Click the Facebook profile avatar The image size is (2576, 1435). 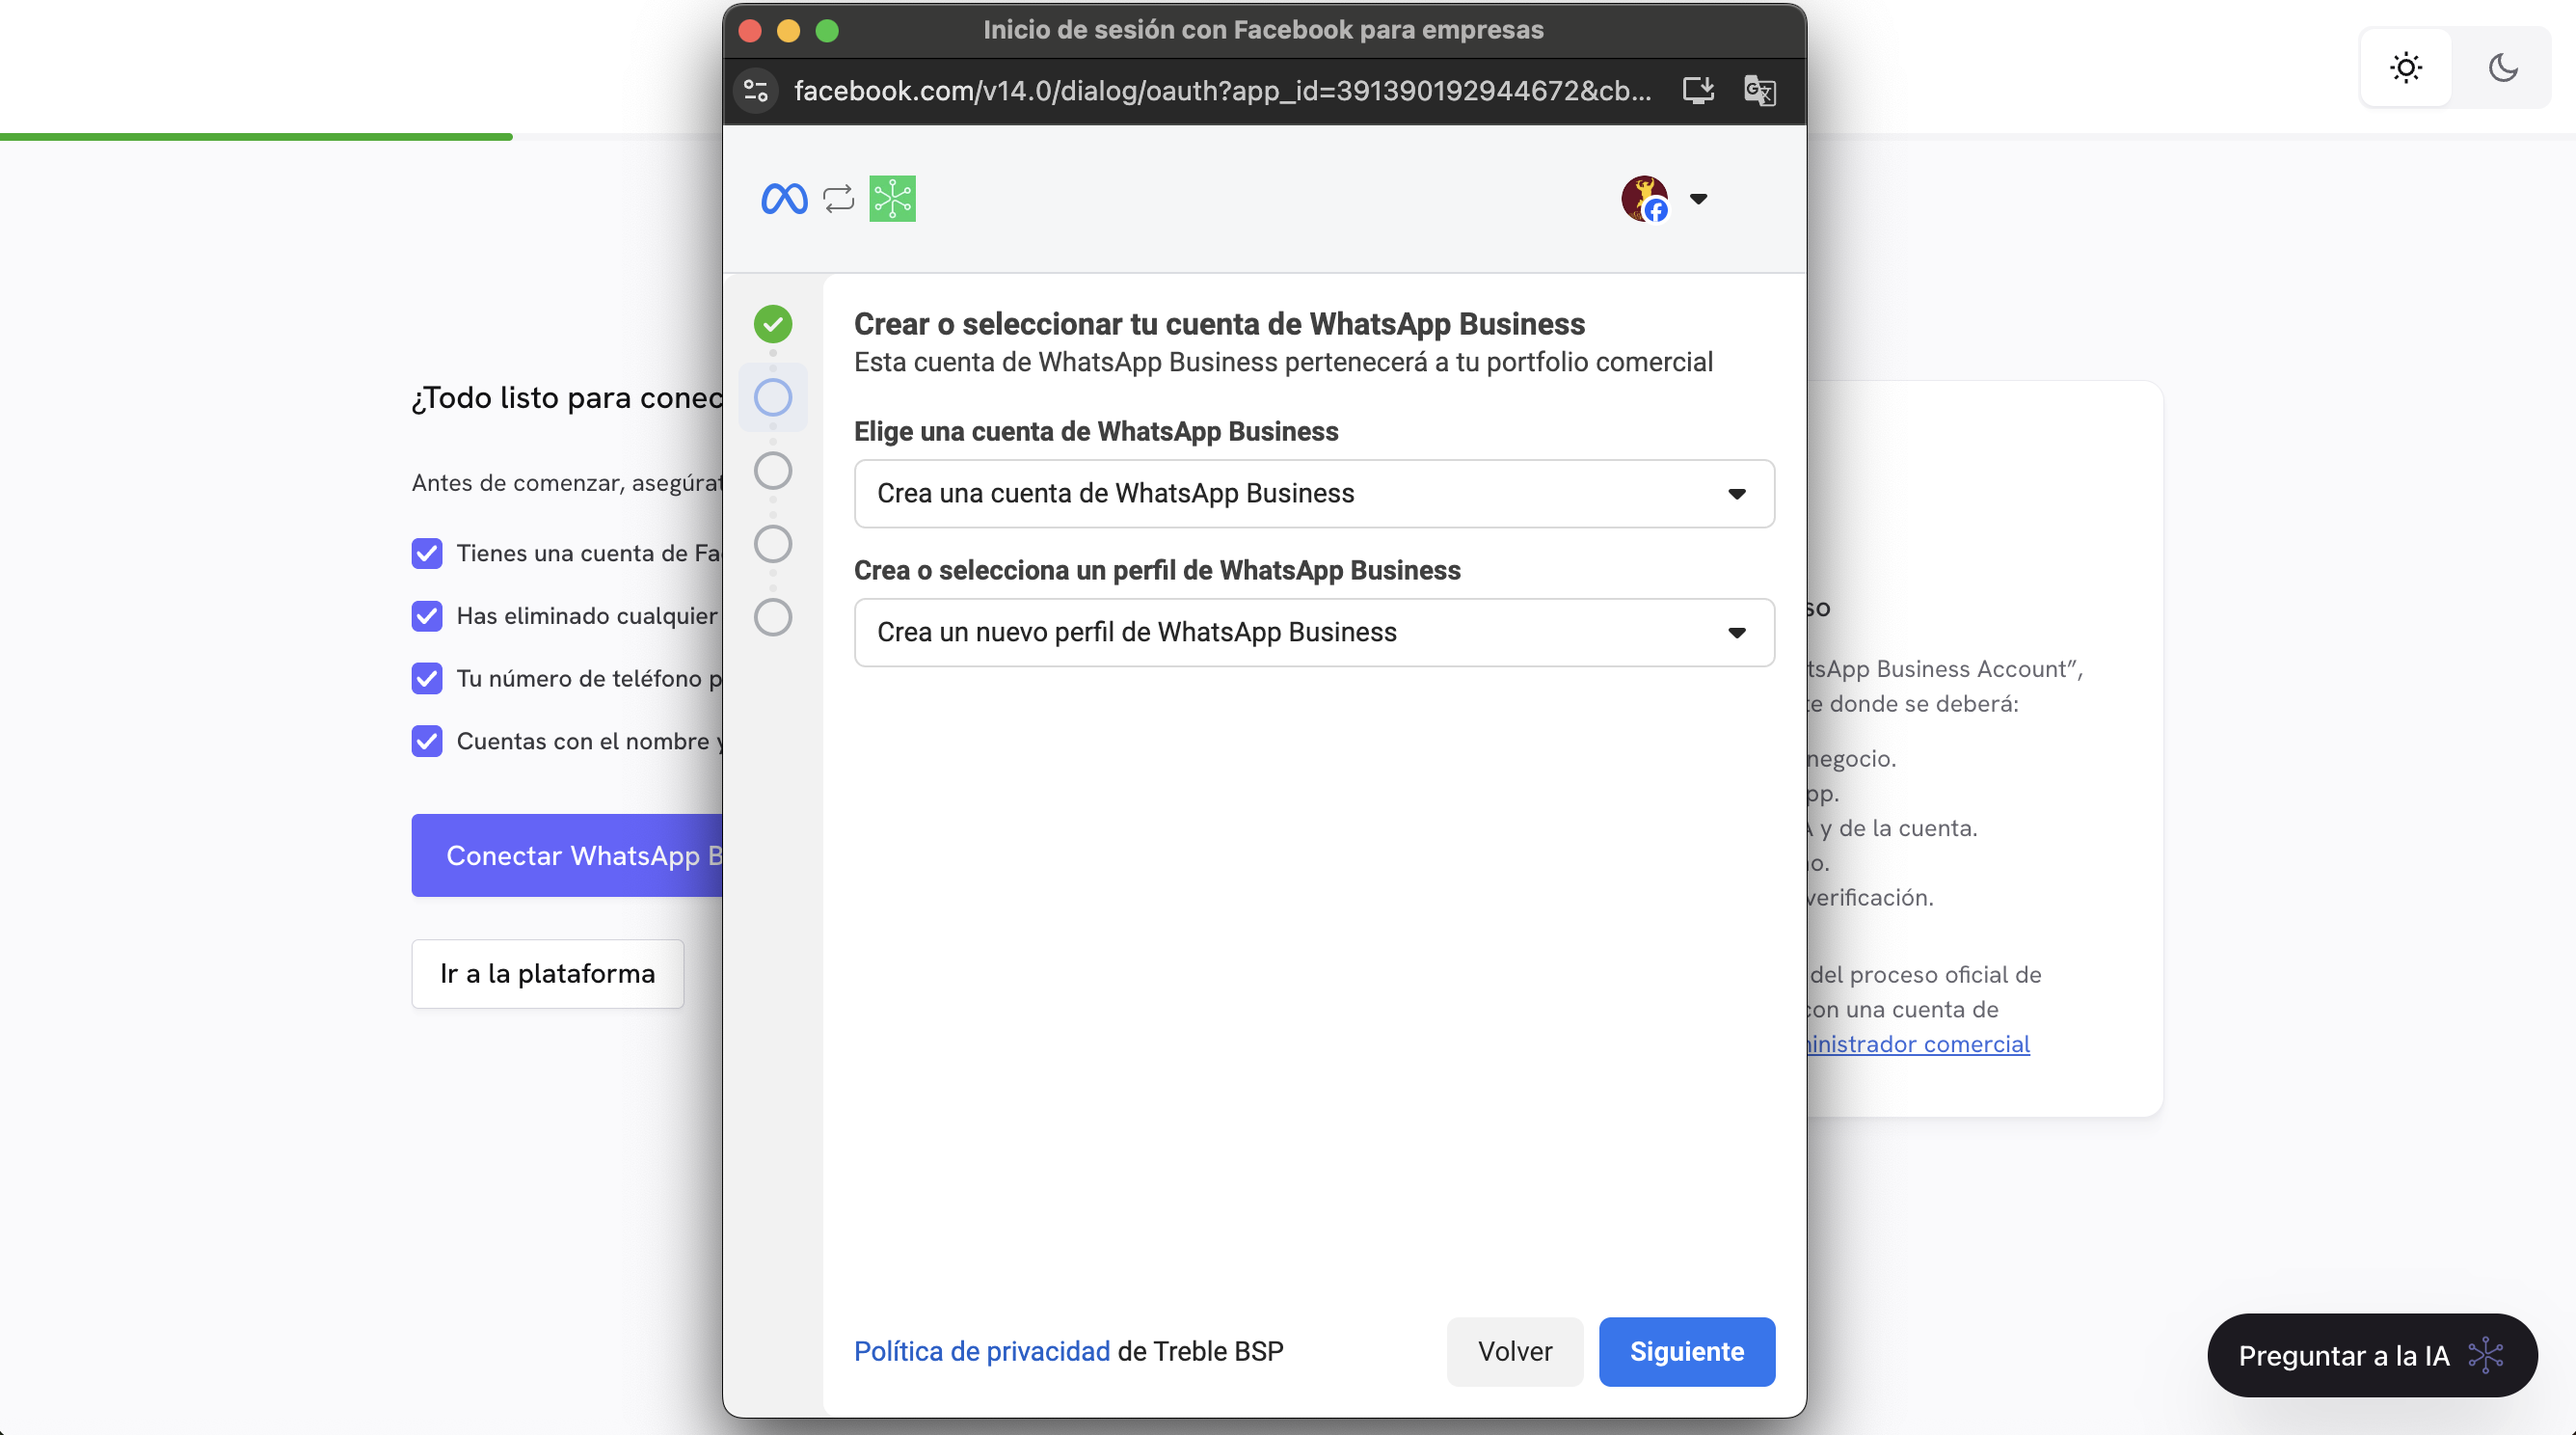[x=1645, y=199]
